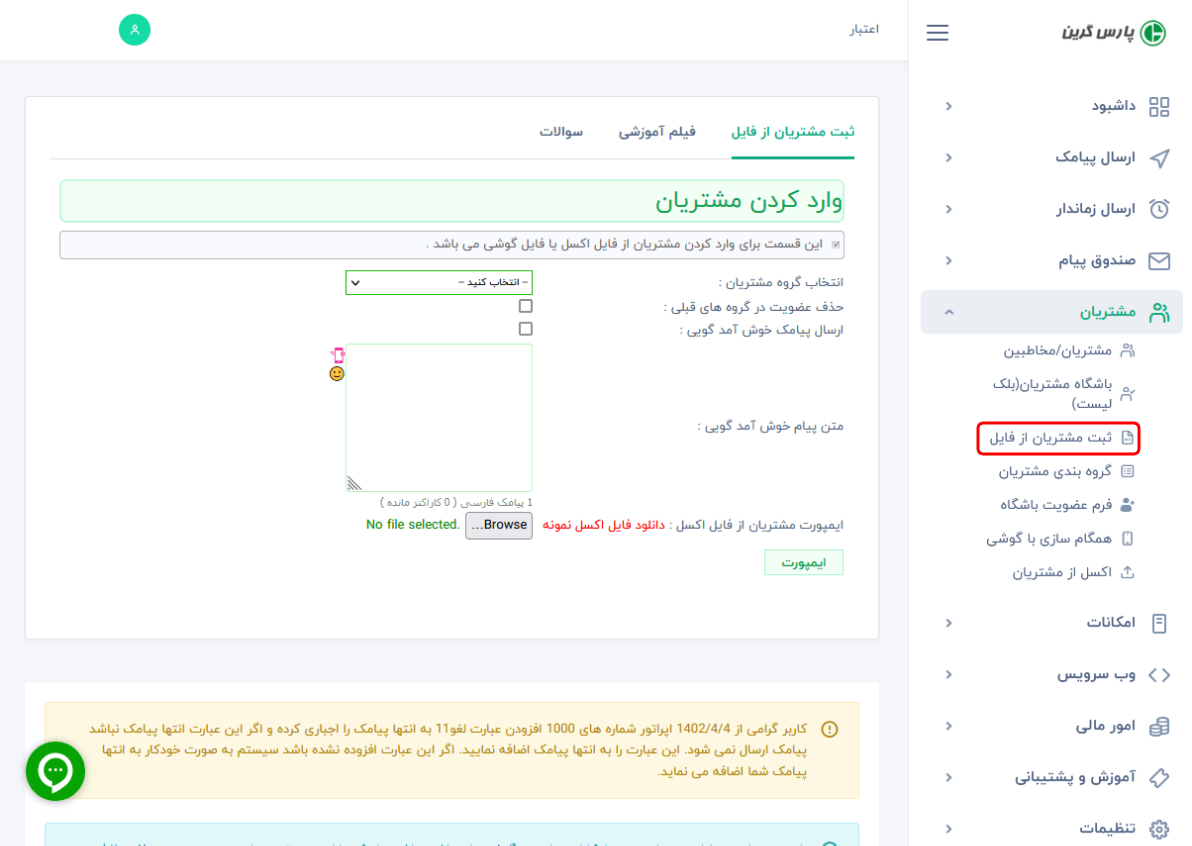
Task: Toggle the sidebar with the hamburger menu
Action: [937, 32]
